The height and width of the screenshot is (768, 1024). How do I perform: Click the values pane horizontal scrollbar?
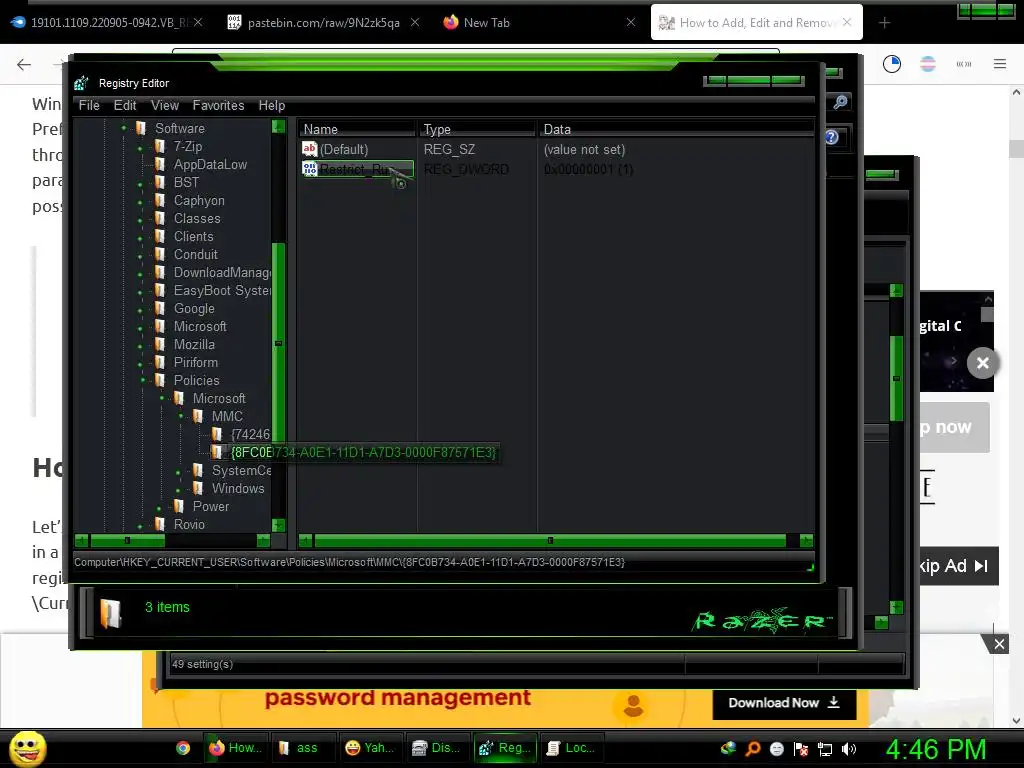click(550, 541)
